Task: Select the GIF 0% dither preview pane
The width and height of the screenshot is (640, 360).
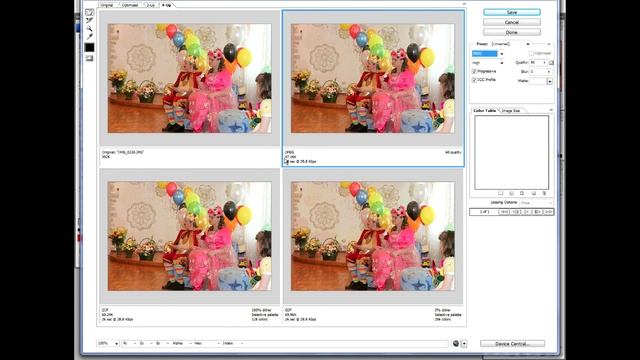Action: [x=373, y=236]
